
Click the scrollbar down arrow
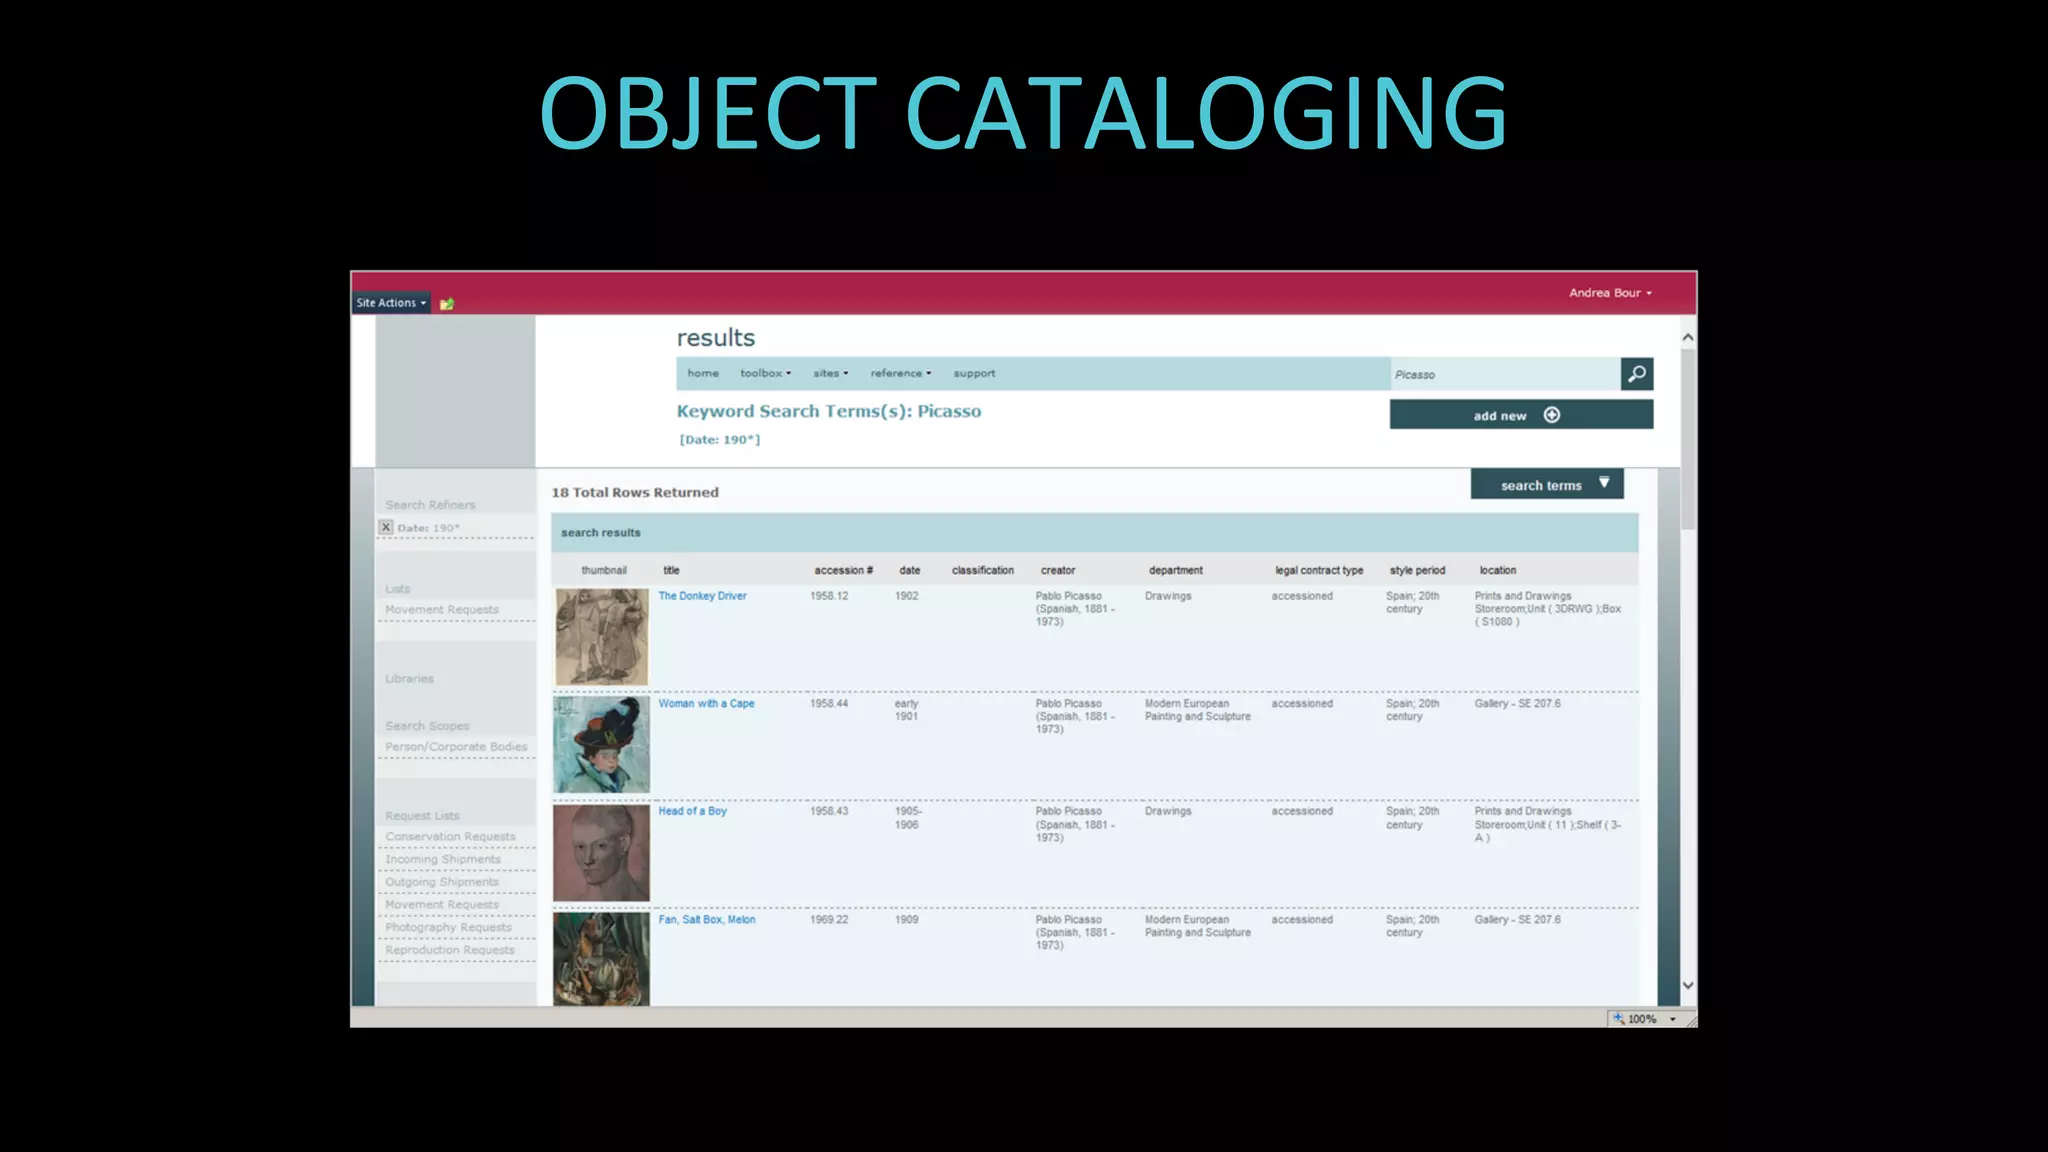1688,985
